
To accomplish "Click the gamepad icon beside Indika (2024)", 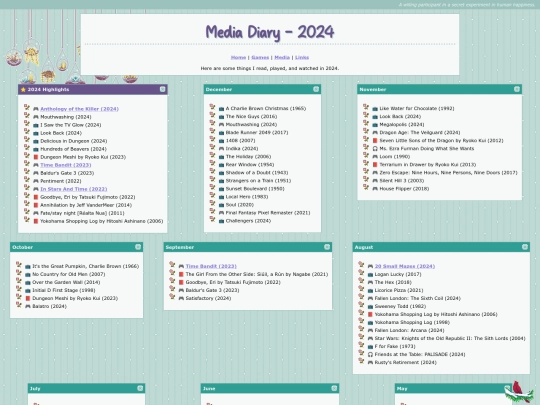I will (221, 149).
